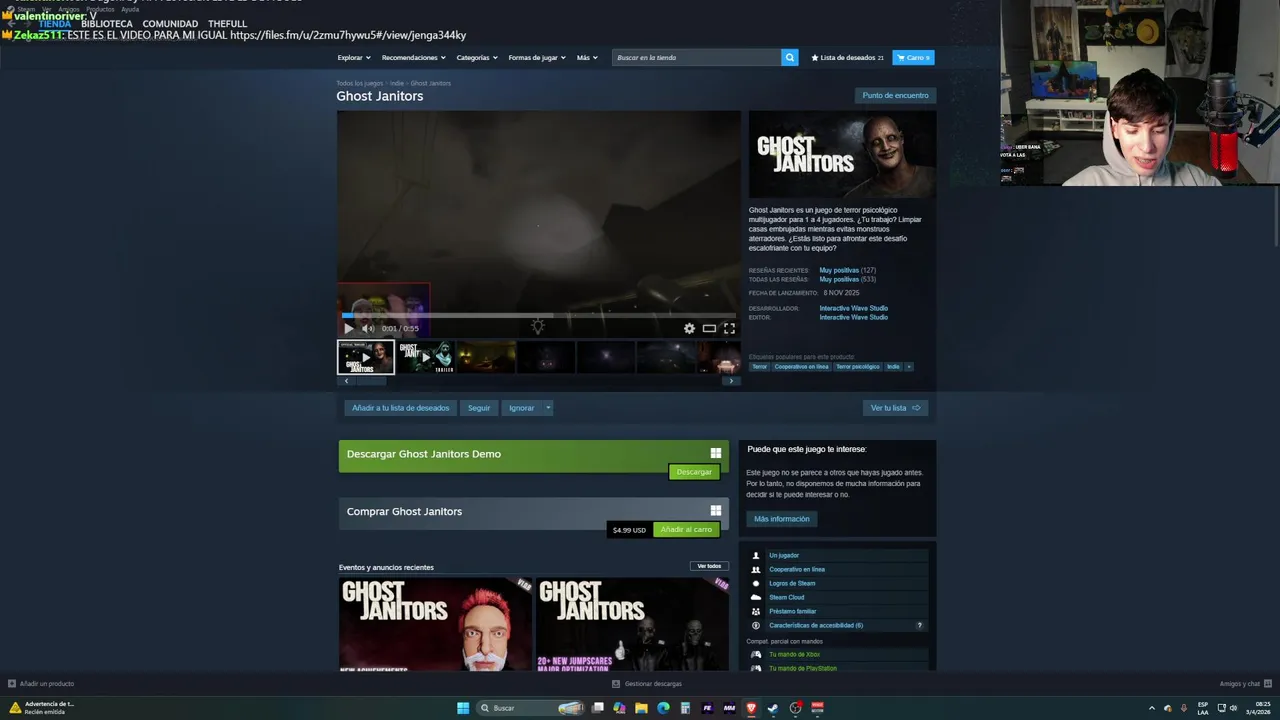
Task: Type in the 'Buscar en la tienda' field
Action: click(x=697, y=58)
